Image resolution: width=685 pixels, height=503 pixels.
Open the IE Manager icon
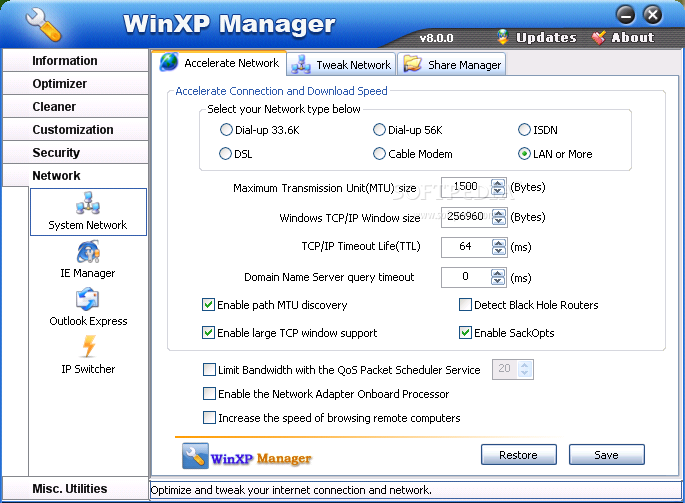tap(88, 251)
